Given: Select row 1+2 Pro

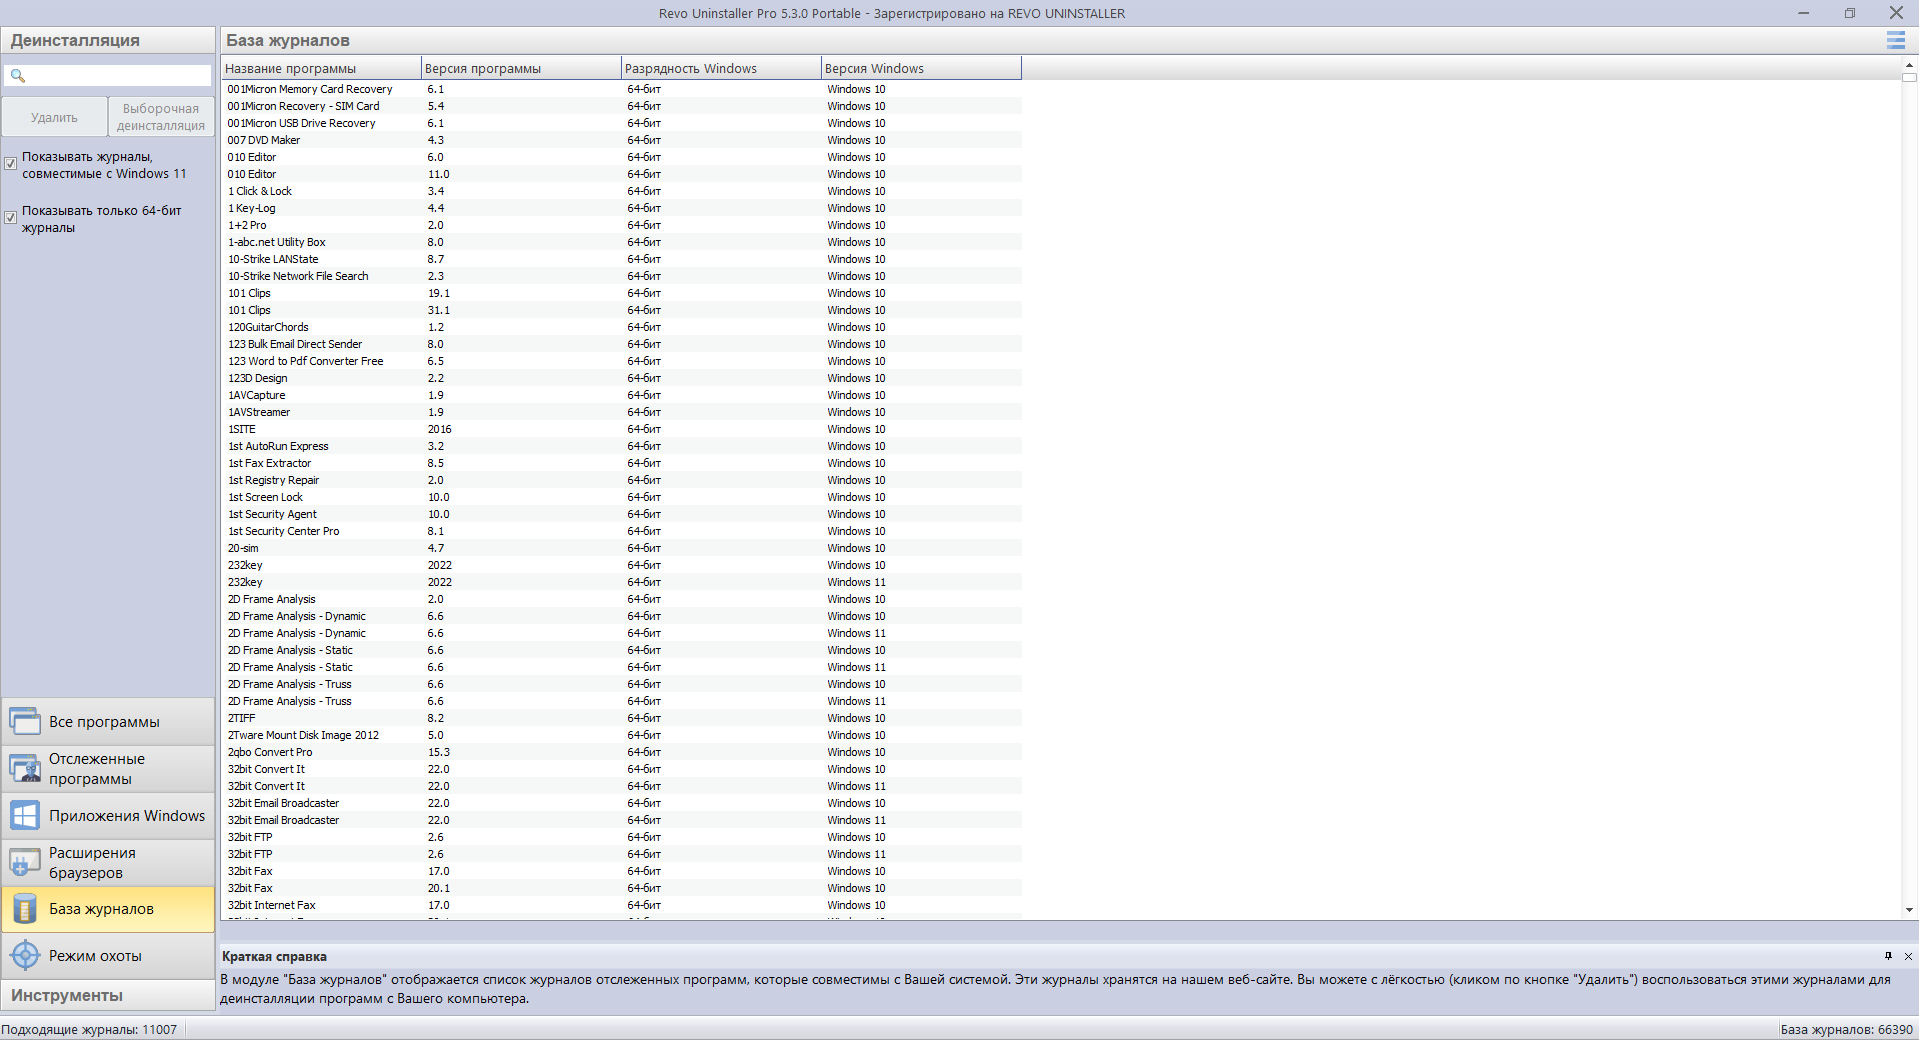Looking at the screenshot, I should coord(621,225).
